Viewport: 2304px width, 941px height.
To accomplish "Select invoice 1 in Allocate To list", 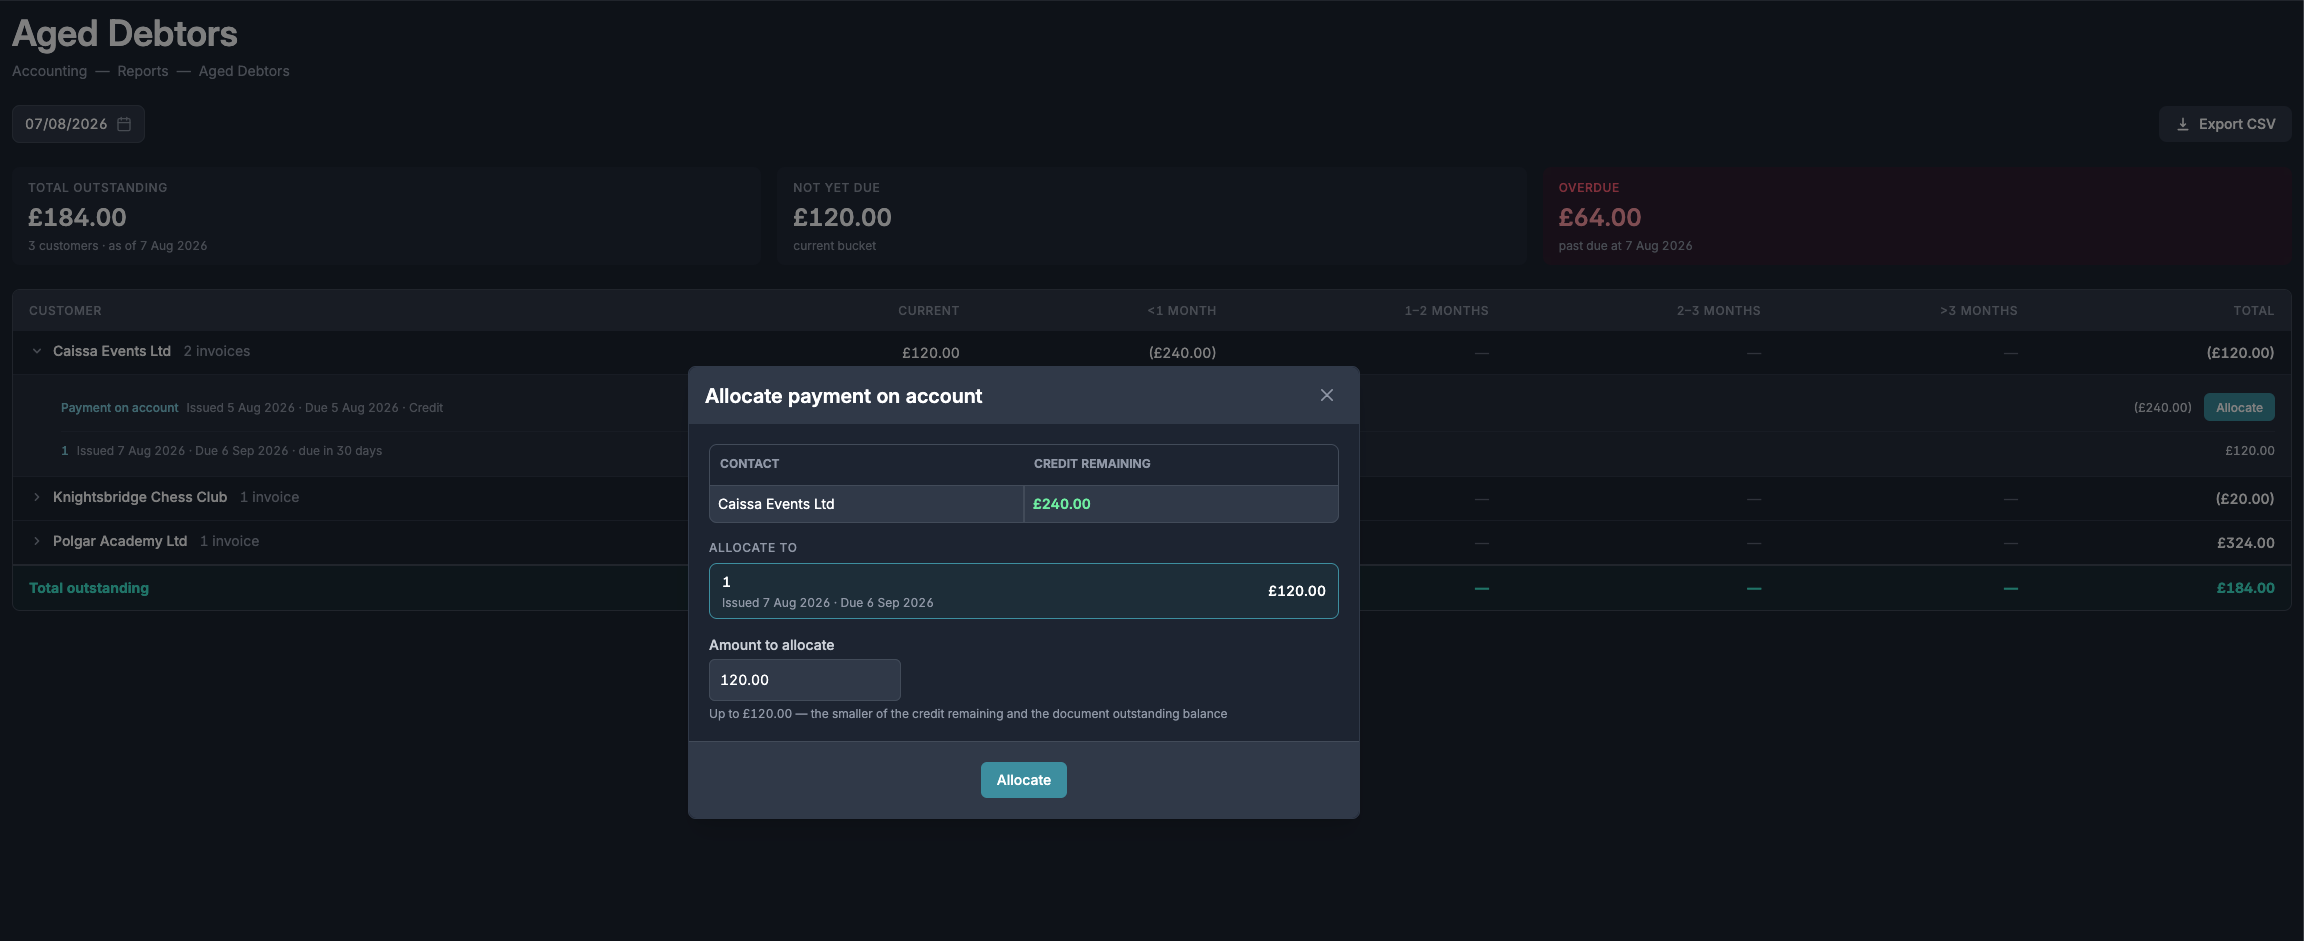I will 1023,591.
